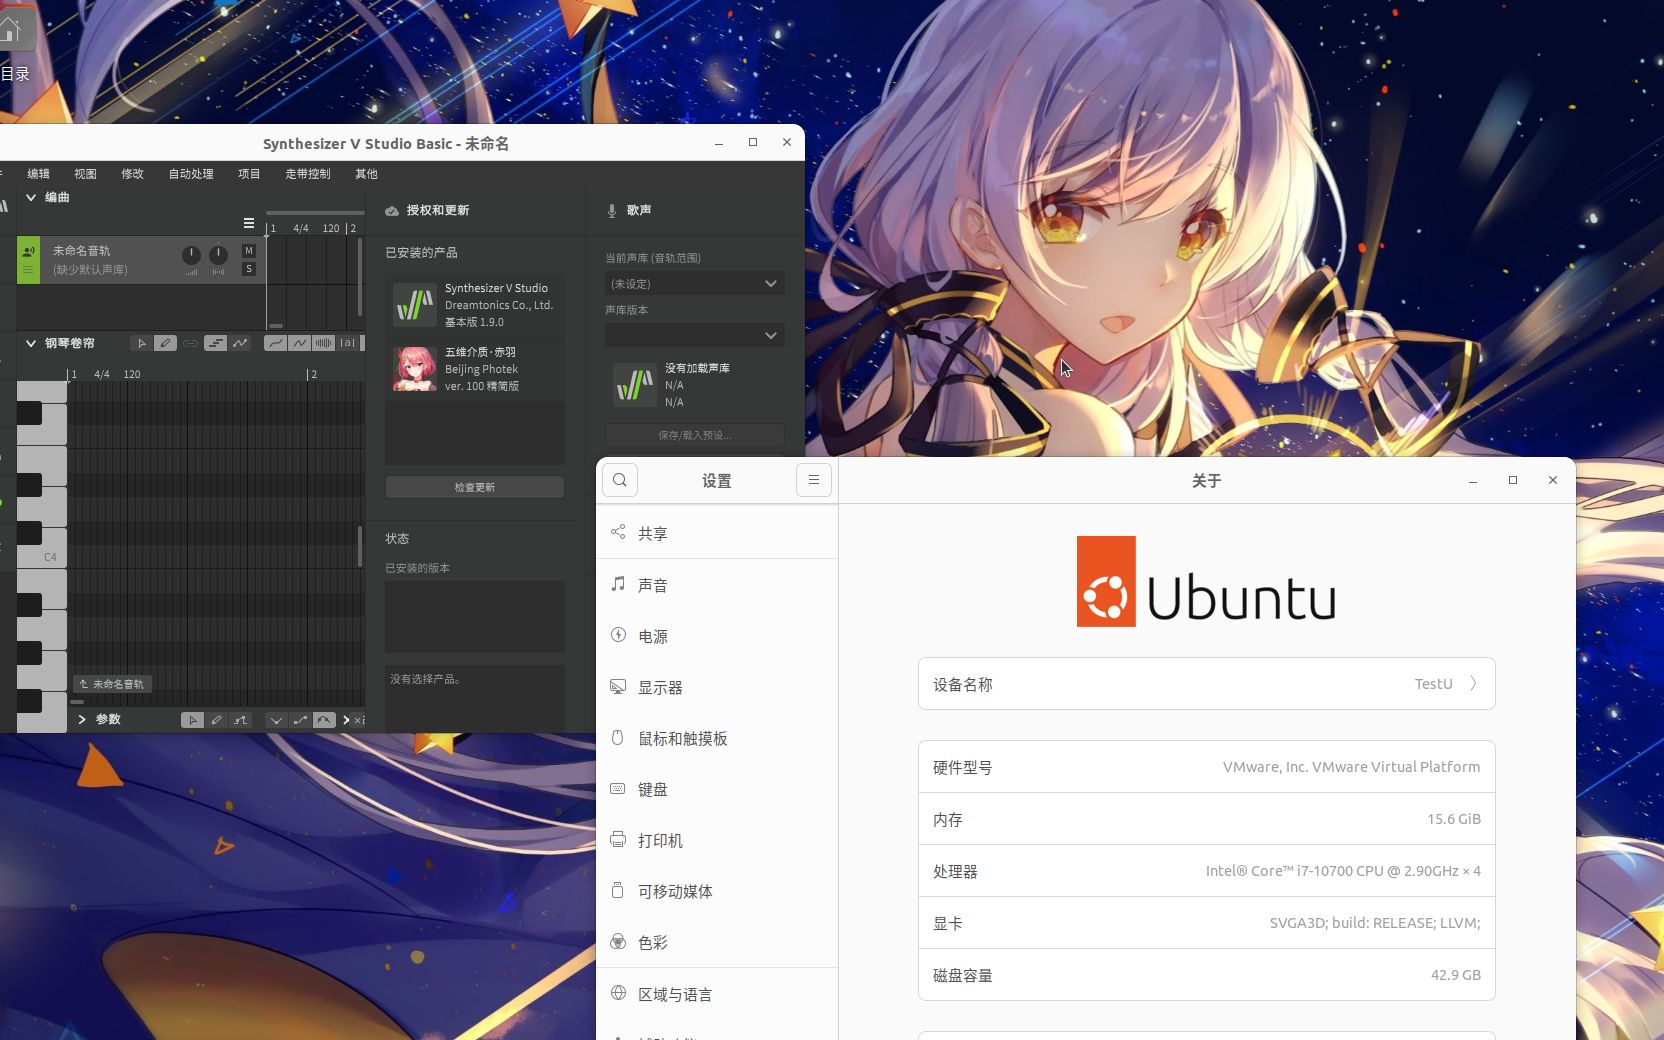Toggle the waveform display icon in piano roll
The image size is (1664, 1040).
[x=323, y=343]
